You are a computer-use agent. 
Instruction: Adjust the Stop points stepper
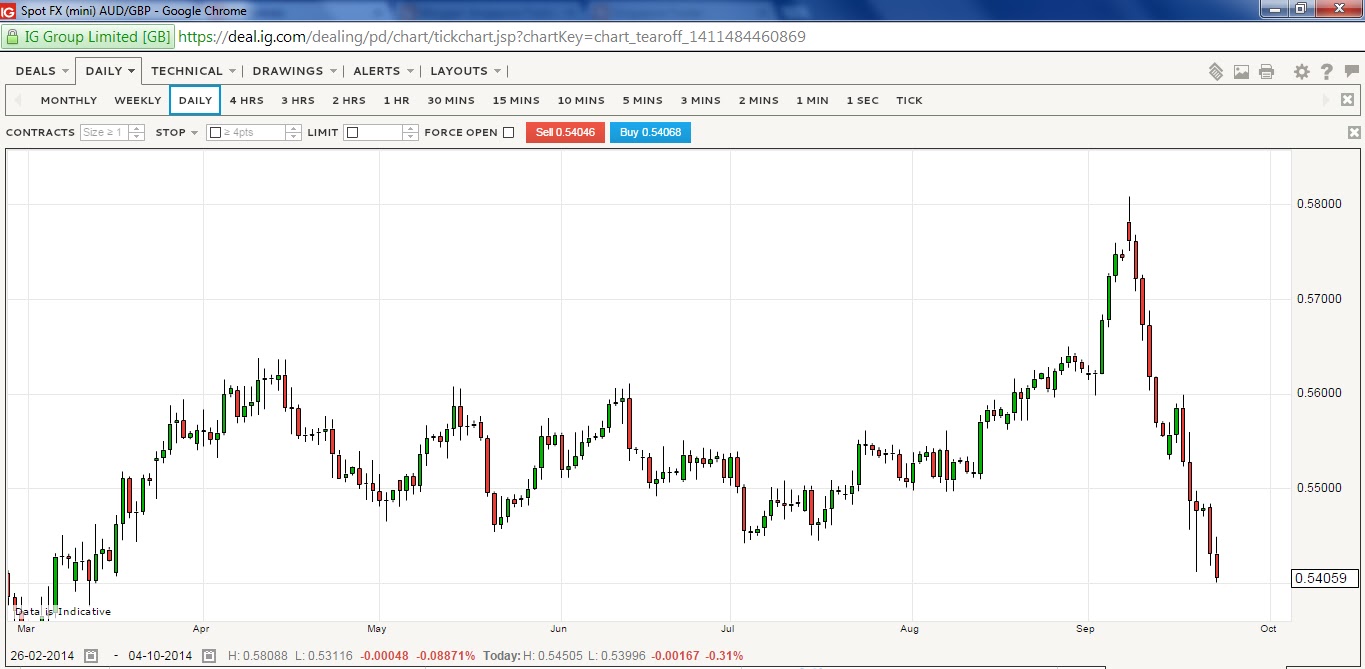point(293,132)
